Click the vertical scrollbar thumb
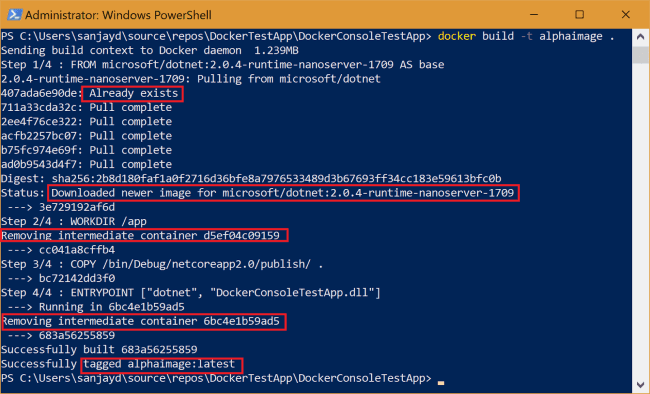 tap(640, 54)
